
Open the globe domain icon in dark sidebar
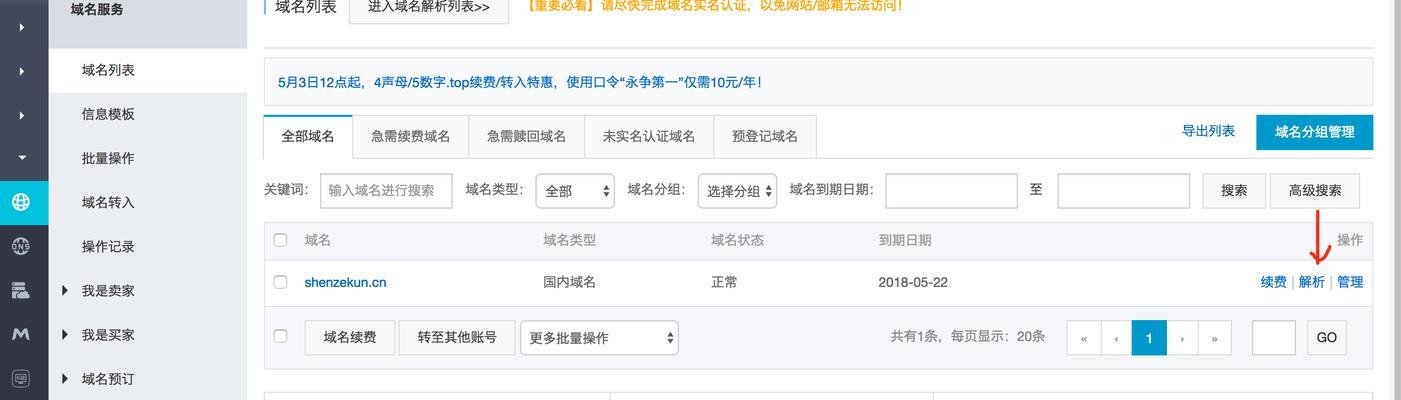point(21,202)
